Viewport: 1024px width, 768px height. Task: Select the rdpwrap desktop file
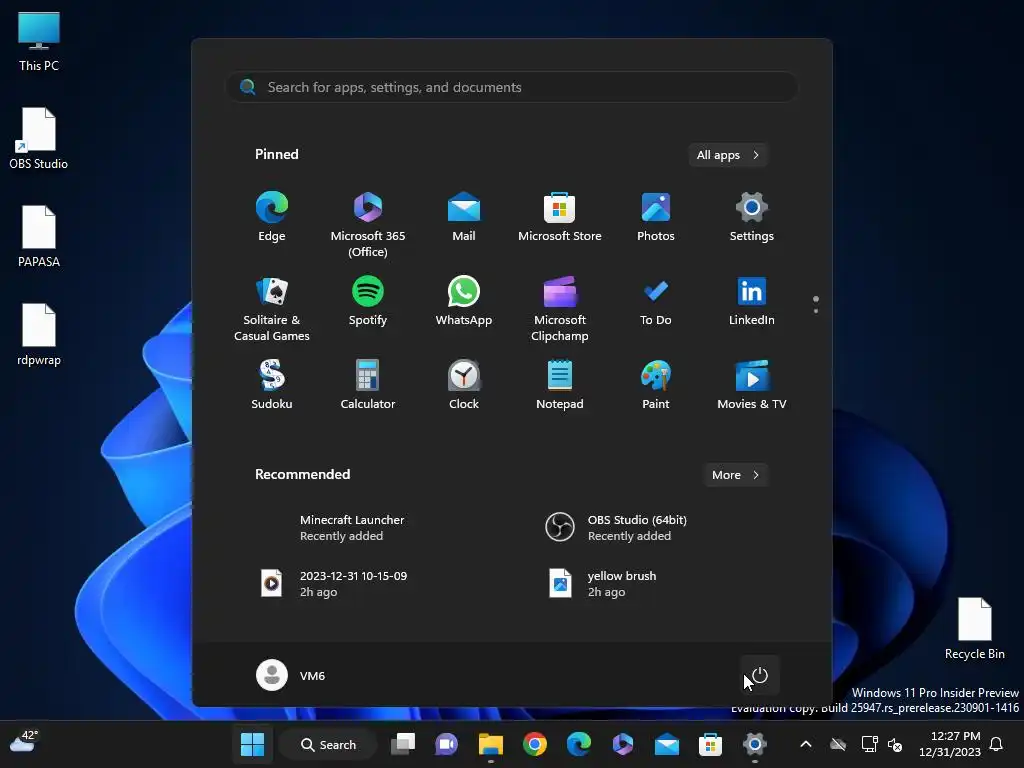coord(39,334)
